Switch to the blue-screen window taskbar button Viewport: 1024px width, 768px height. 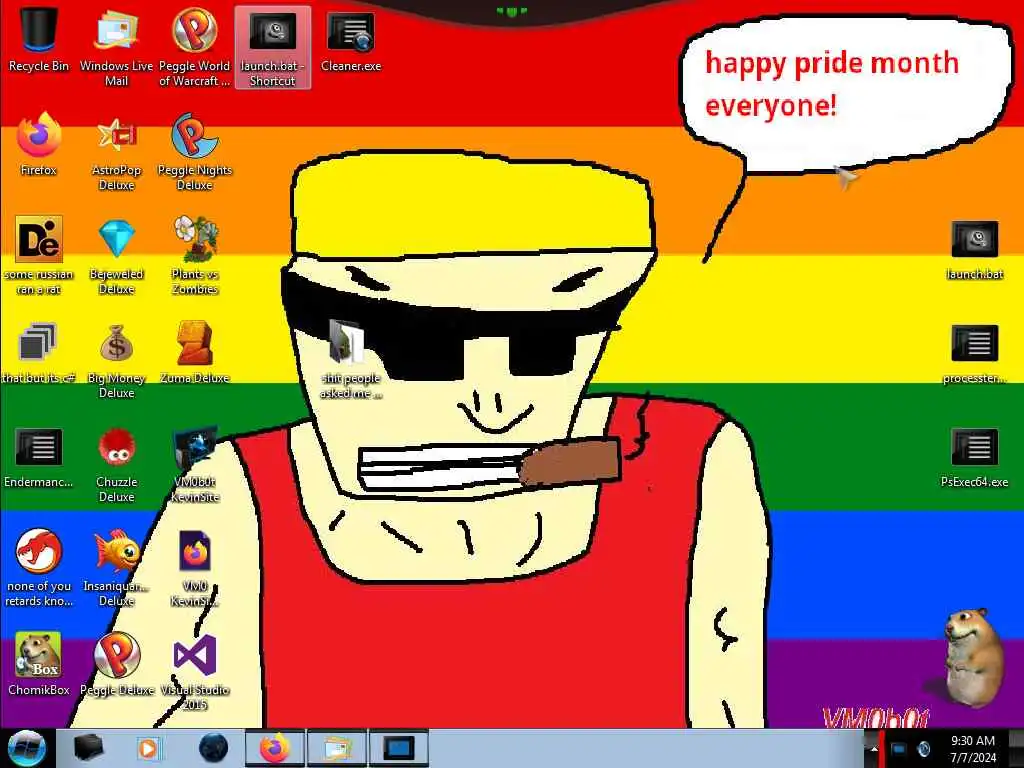pyautogui.click(x=398, y=748)
